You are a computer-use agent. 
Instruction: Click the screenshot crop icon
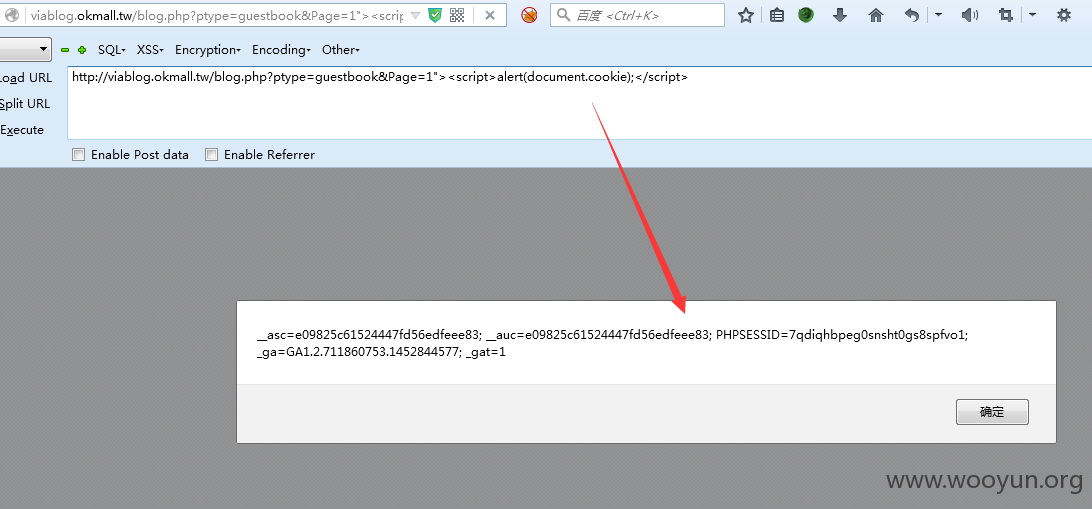(1006, 15)
